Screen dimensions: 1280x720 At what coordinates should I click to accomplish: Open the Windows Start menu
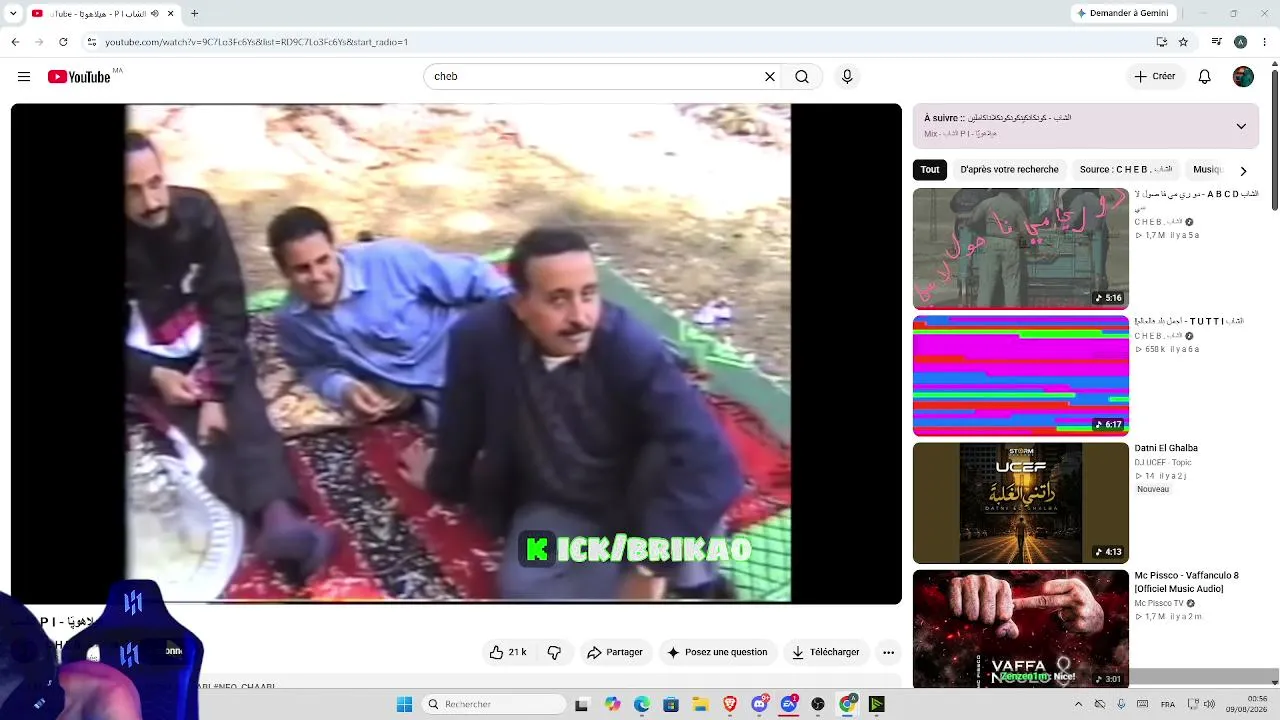point(404,704)
